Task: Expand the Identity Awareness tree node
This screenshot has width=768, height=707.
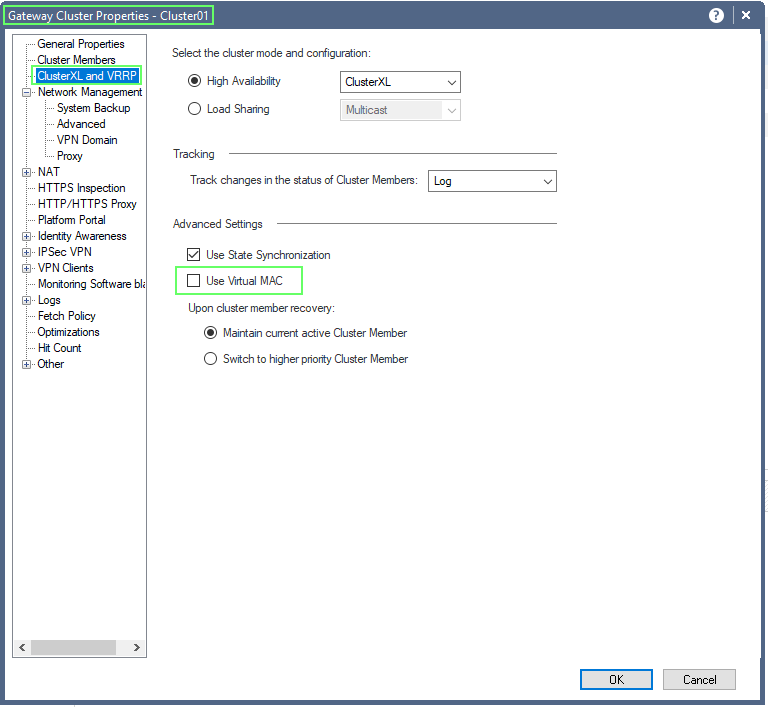Action: click(x=26, y=237)
